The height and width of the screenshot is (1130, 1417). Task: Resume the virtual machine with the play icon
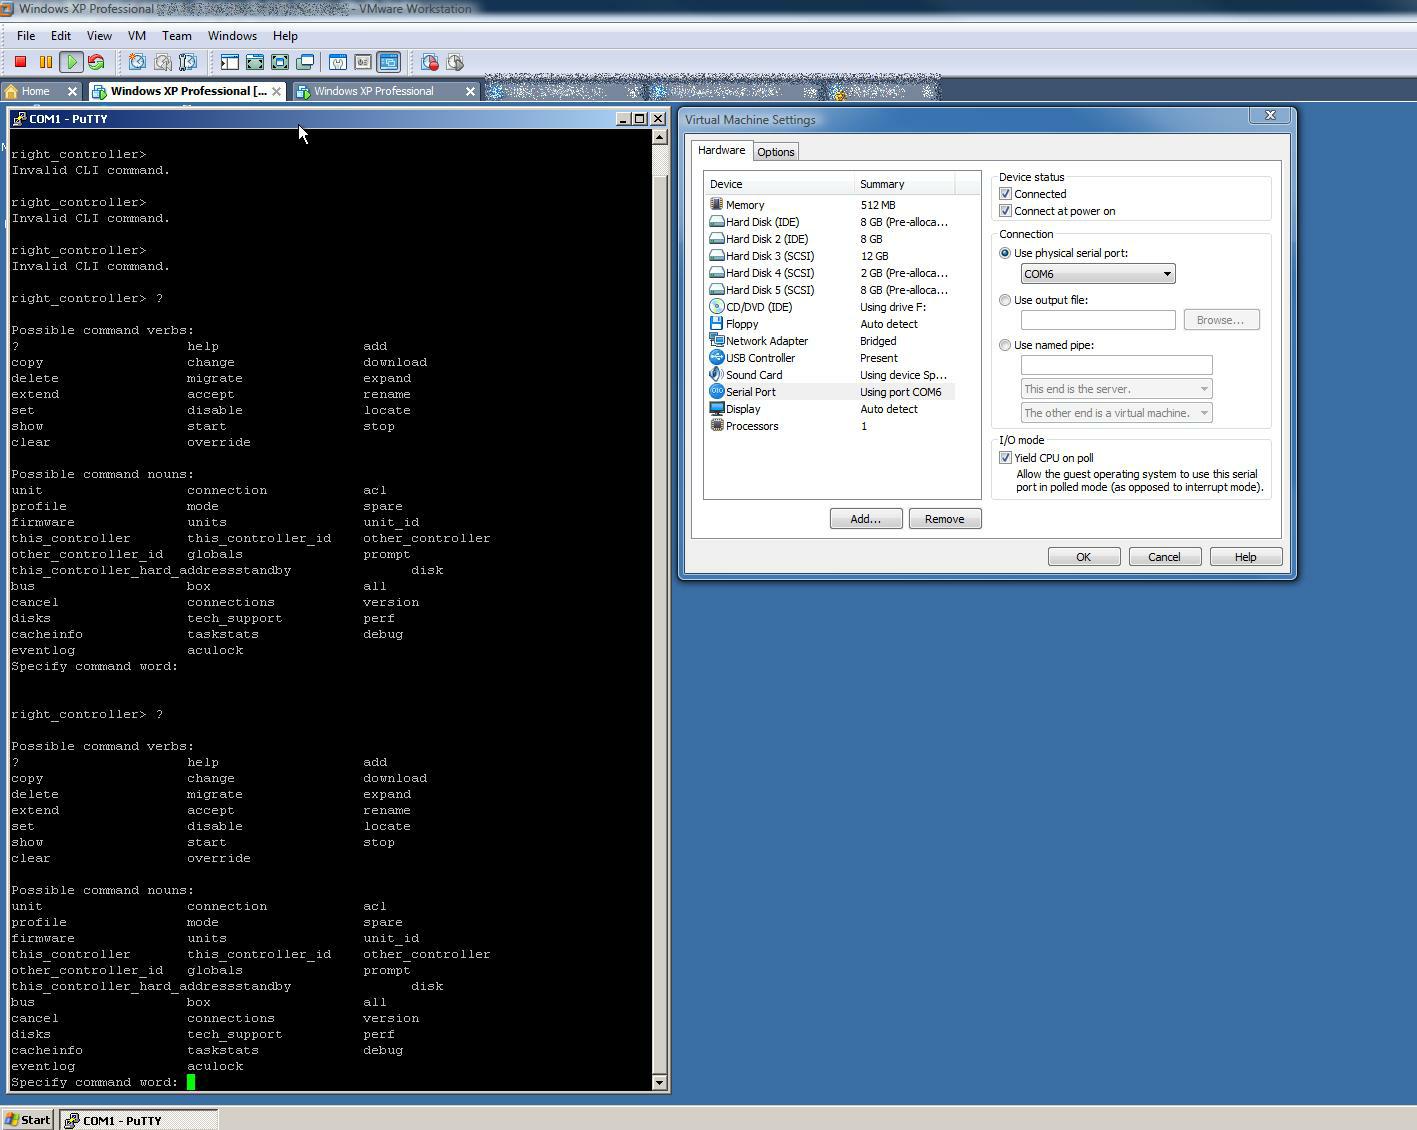pos(71,61)
